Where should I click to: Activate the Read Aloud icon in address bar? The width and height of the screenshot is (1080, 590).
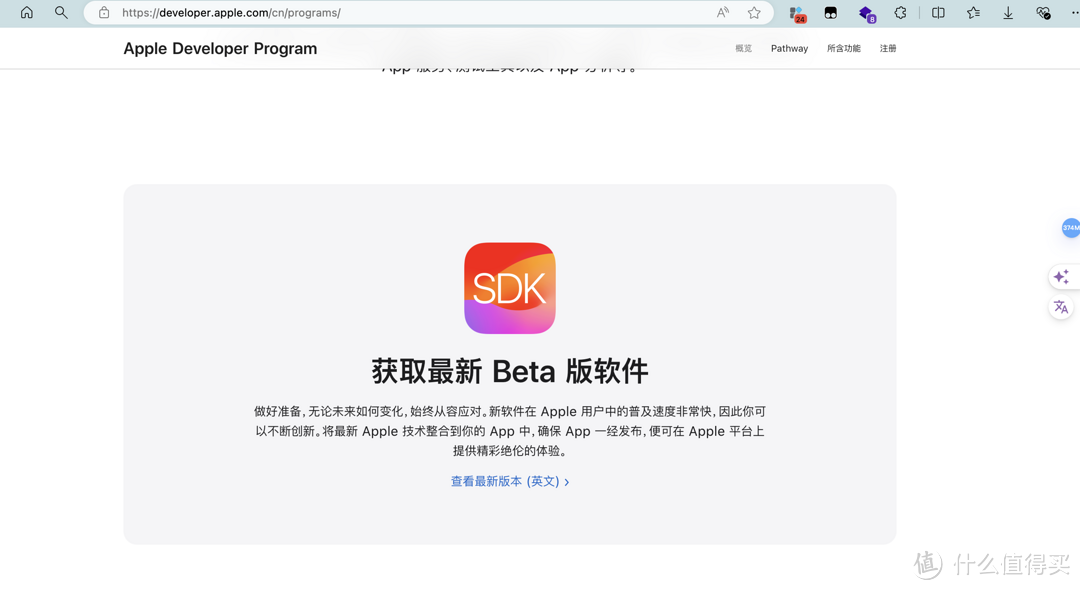pos(723,12)
